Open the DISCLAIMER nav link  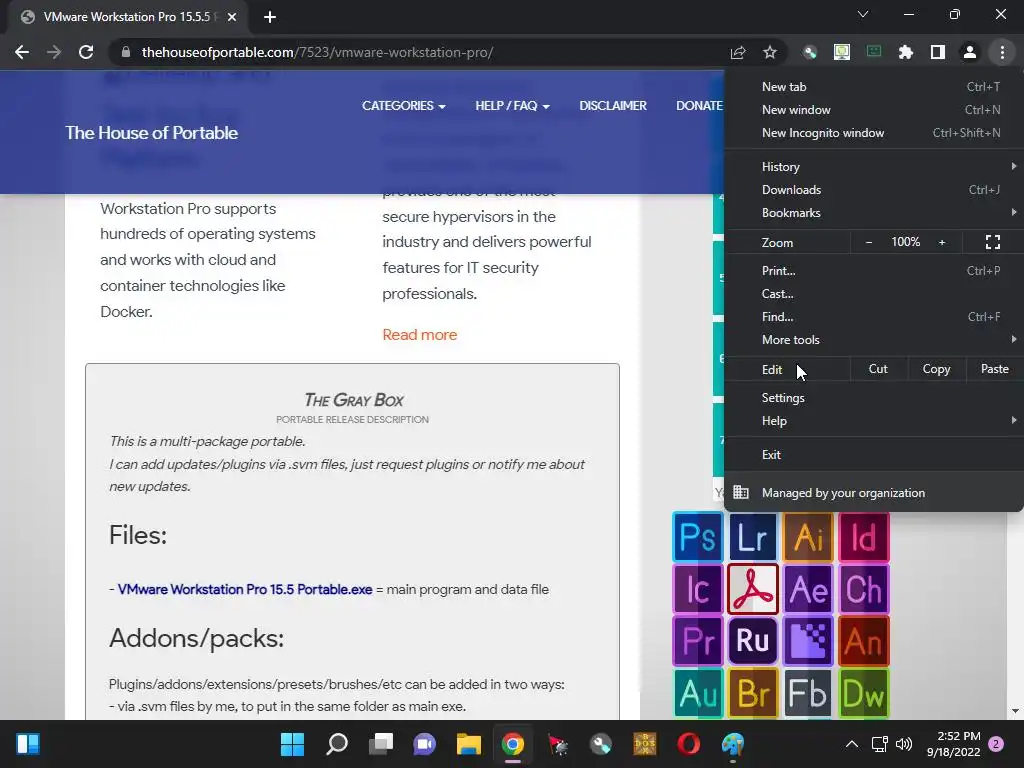(613, 106)
